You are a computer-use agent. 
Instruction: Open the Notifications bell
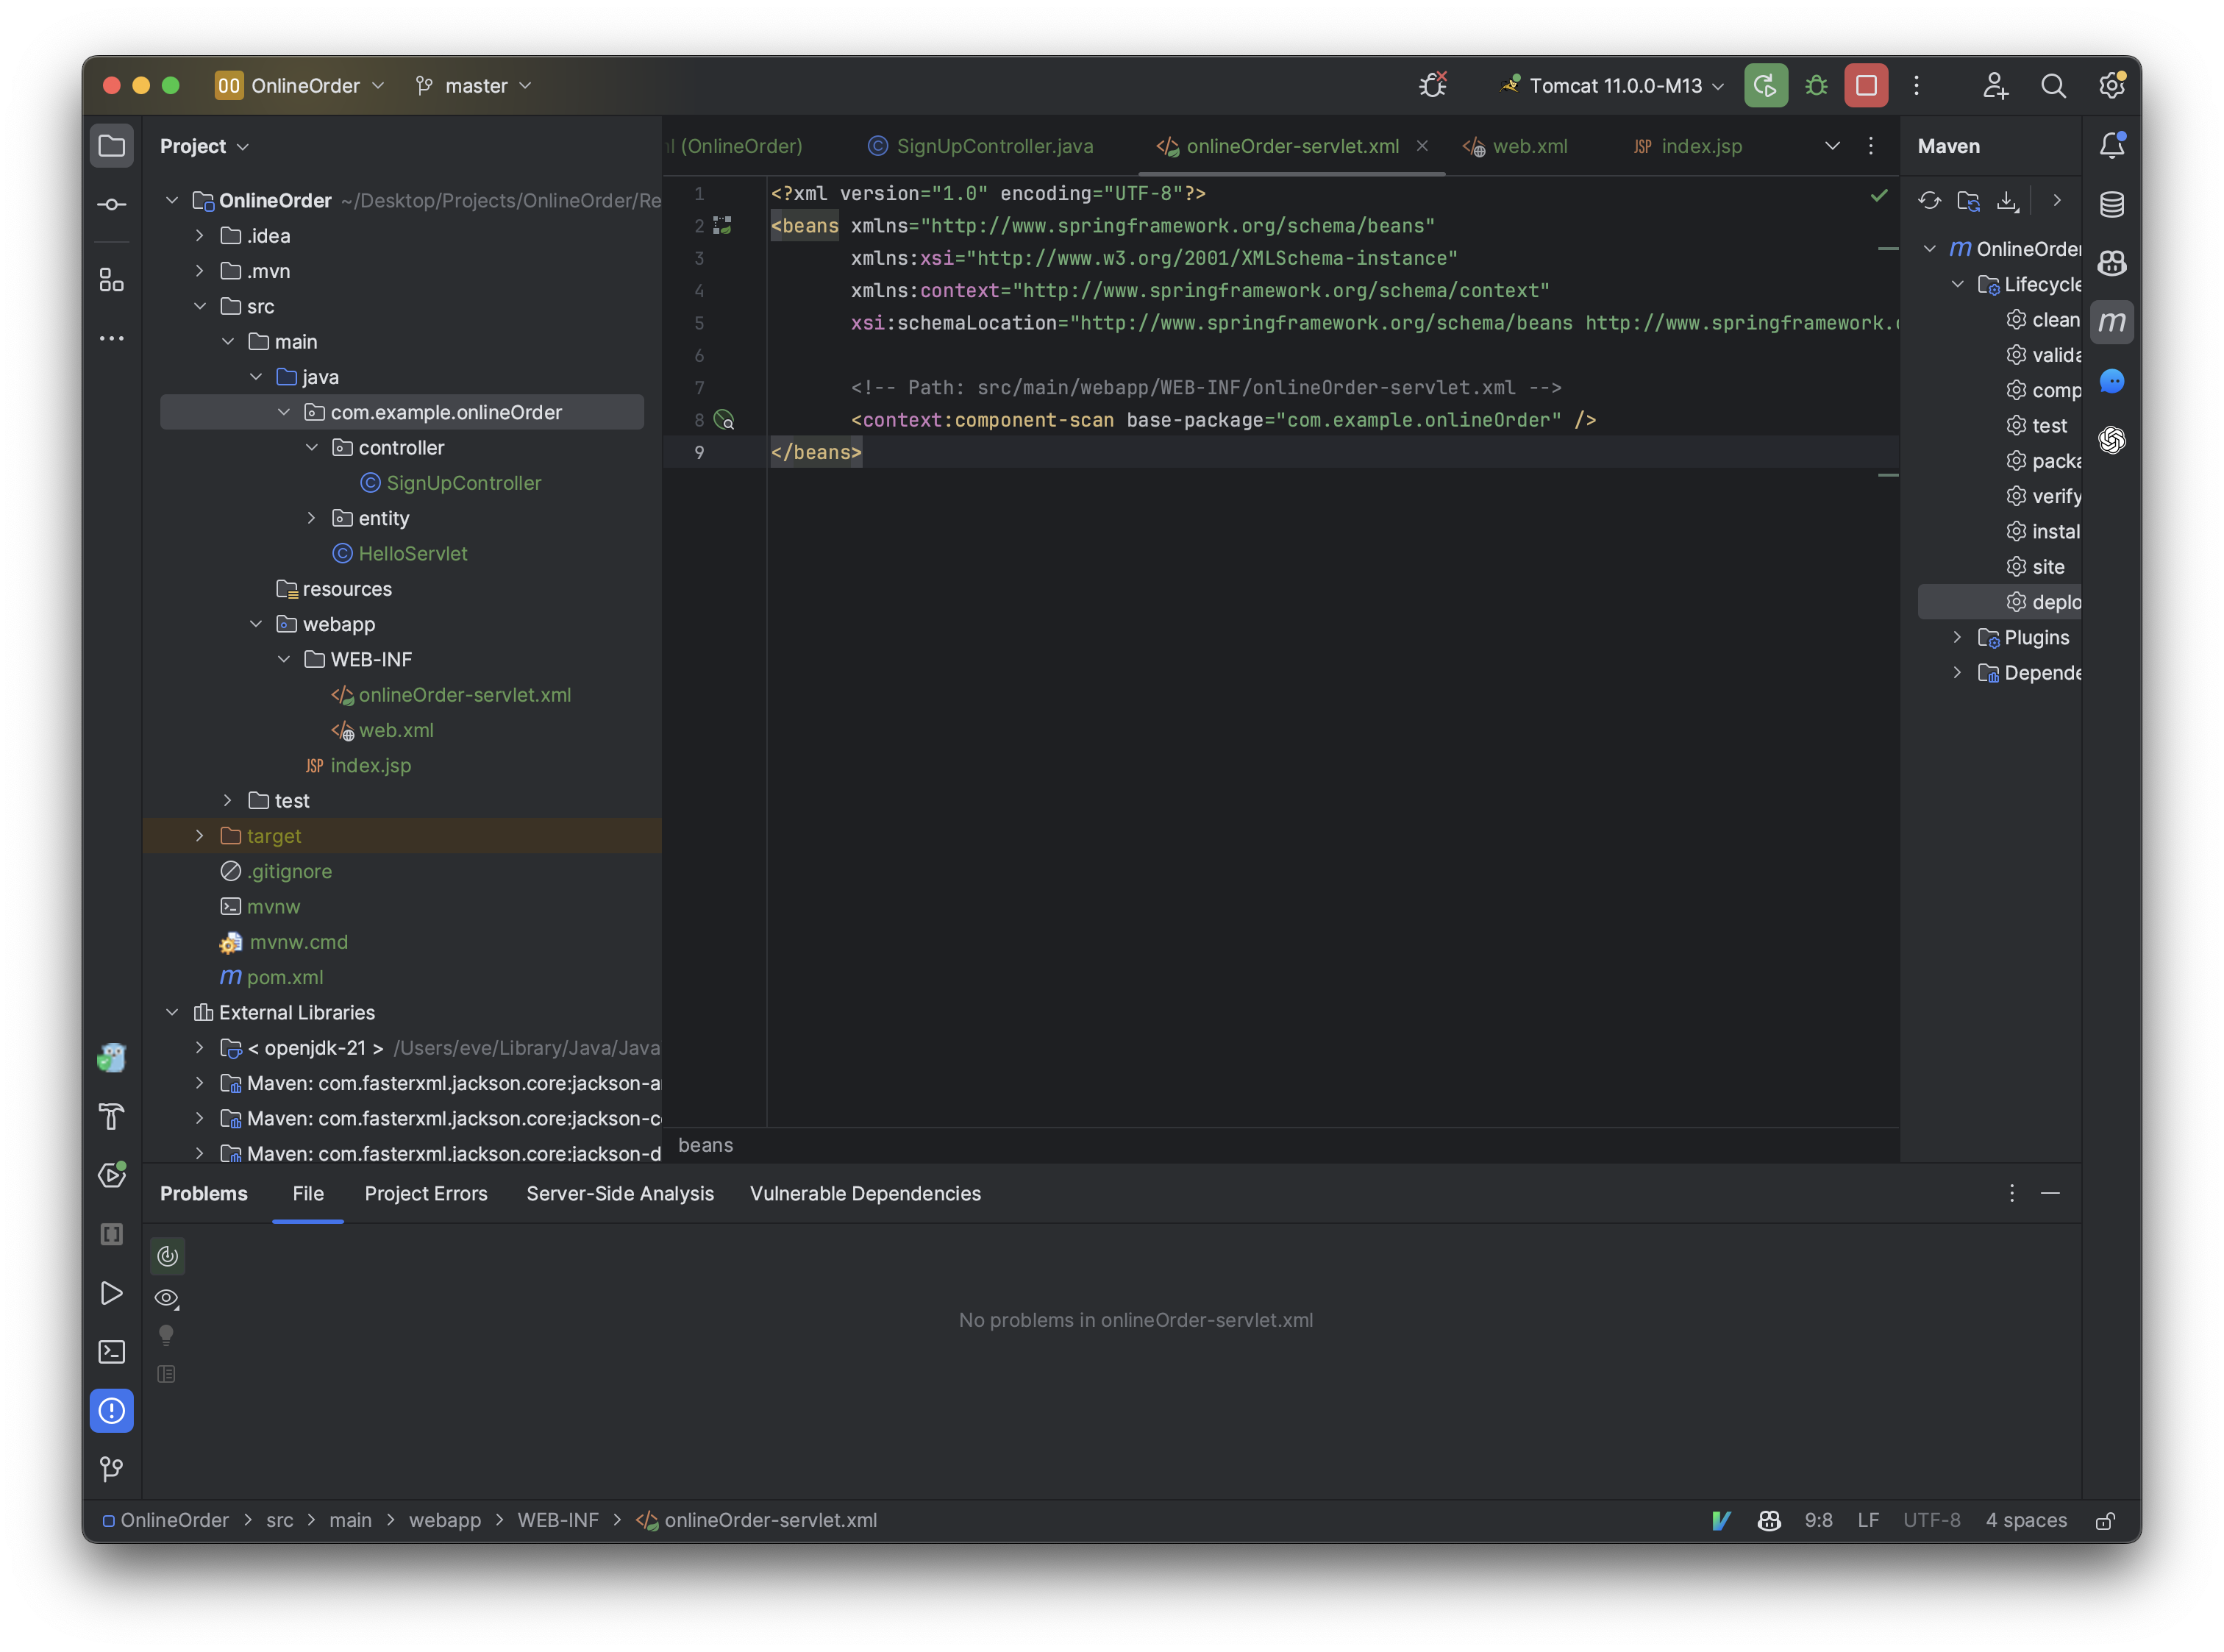point(2113,145)
